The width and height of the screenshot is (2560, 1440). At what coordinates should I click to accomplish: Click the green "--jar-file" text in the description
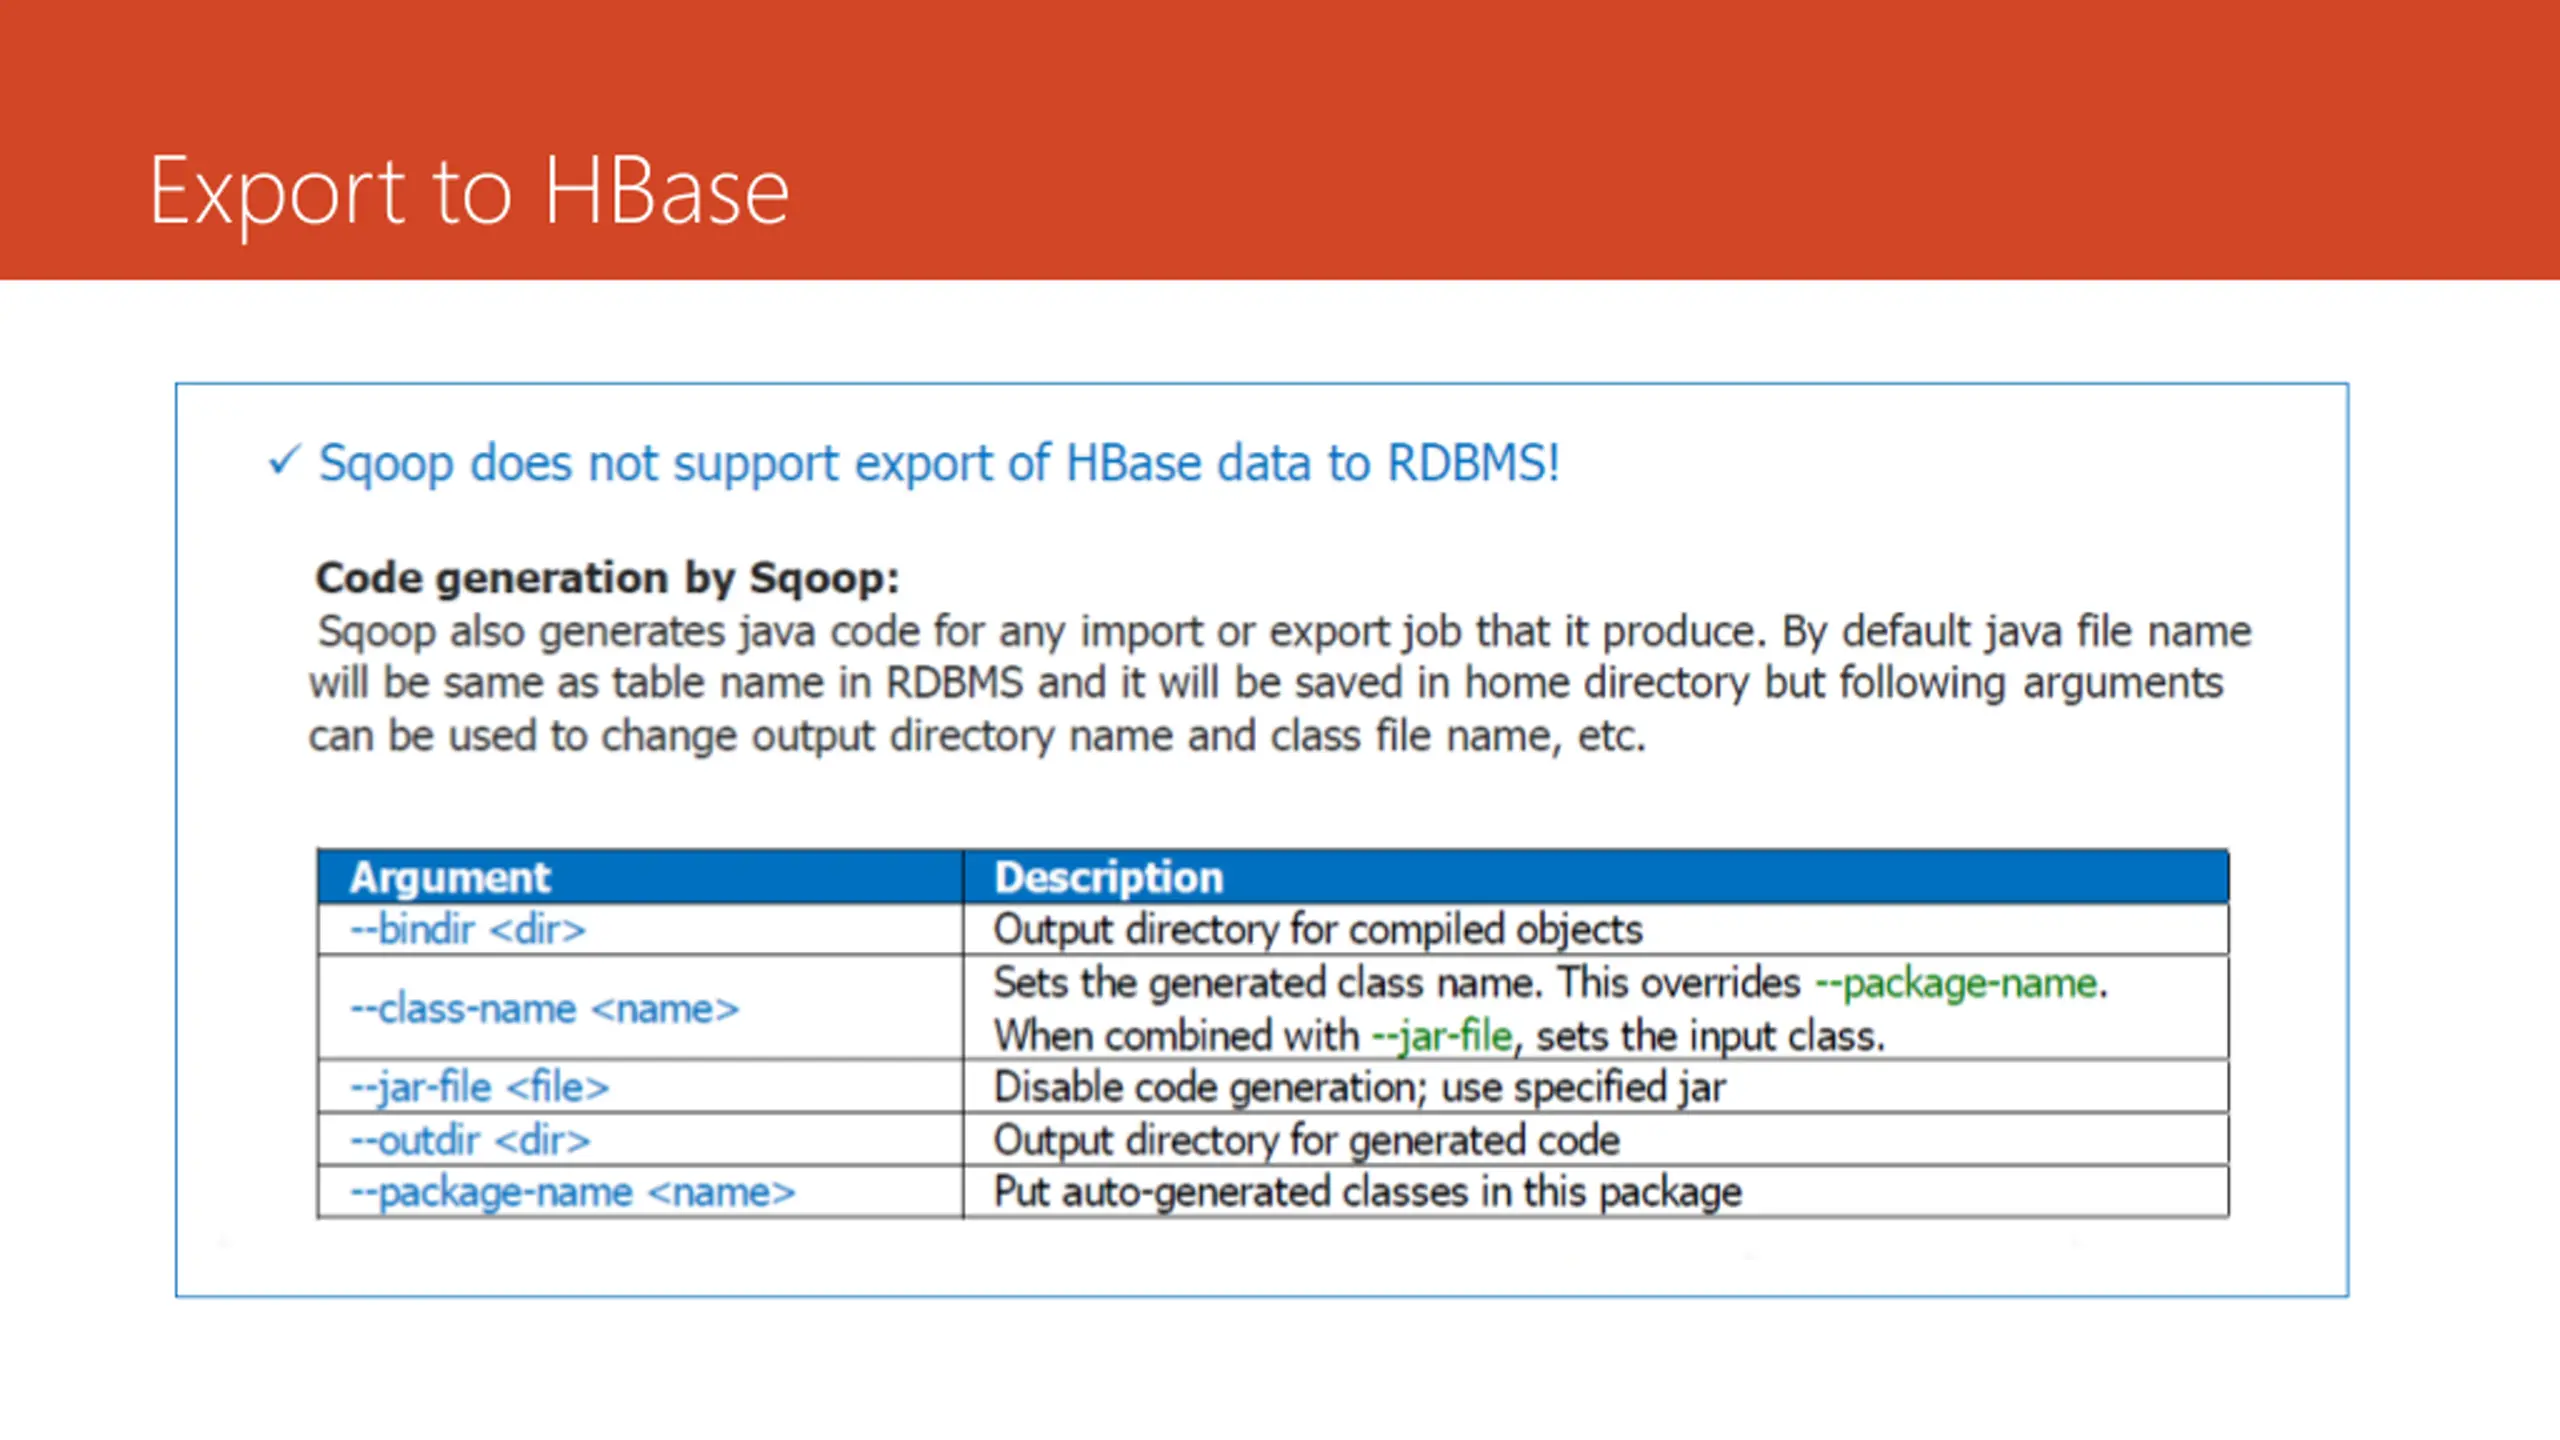(1442, 1036)
